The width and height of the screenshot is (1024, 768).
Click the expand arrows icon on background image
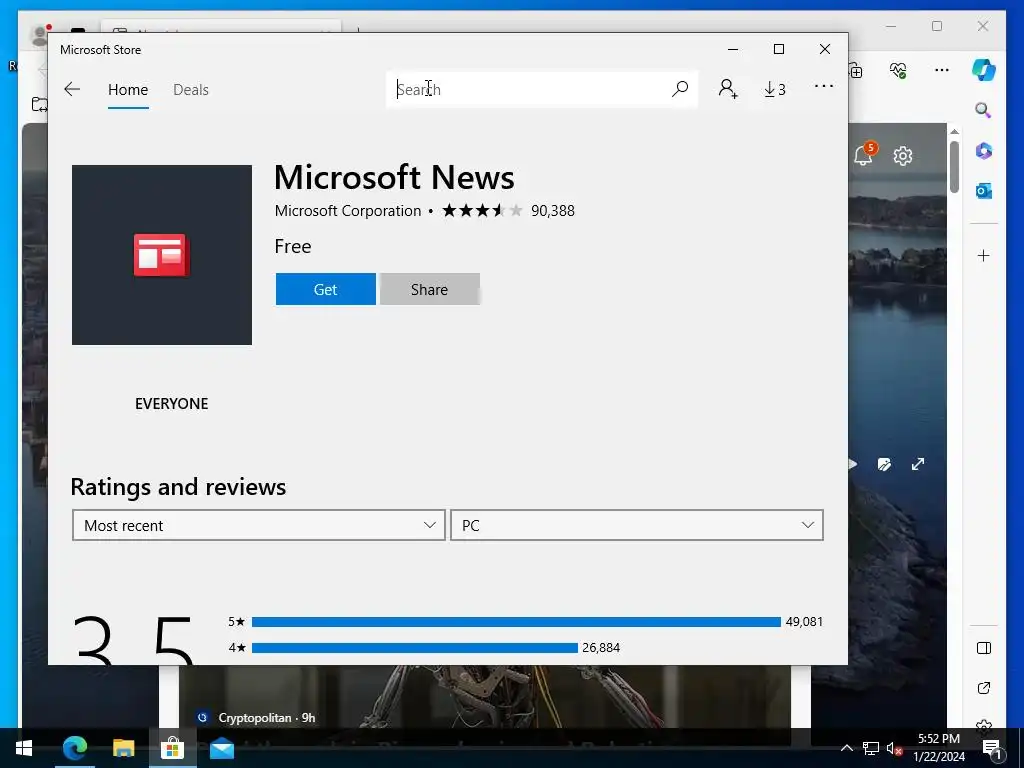(918, 464)
